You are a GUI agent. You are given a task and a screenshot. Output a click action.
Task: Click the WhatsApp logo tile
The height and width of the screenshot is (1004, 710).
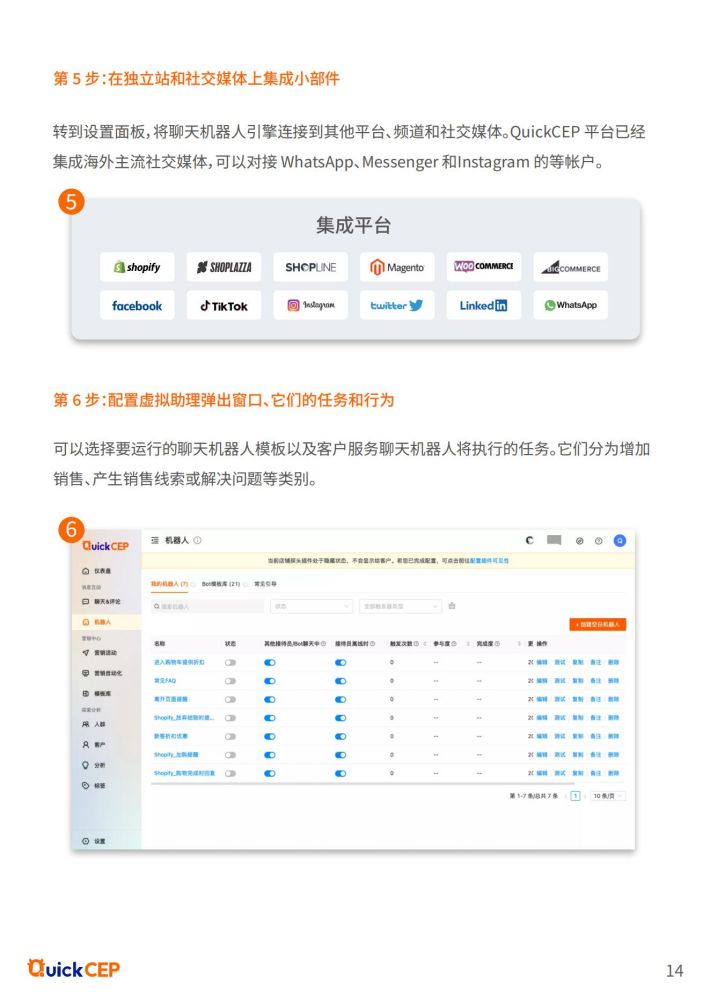[570, 305]
